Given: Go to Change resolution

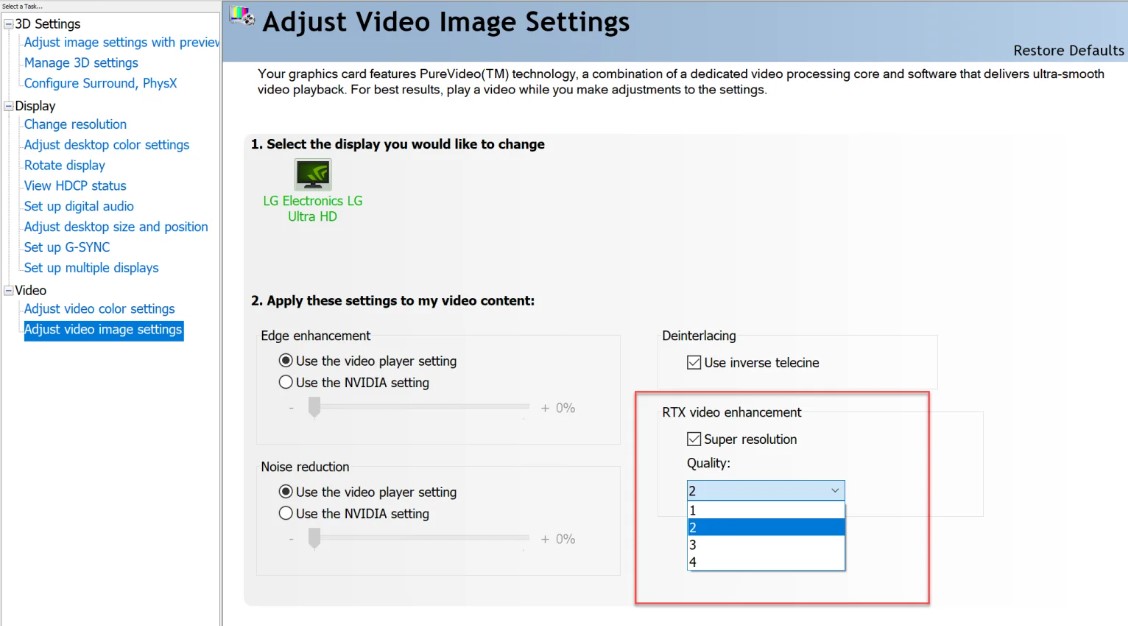Looking at the screenshot, I should [75, 124].
